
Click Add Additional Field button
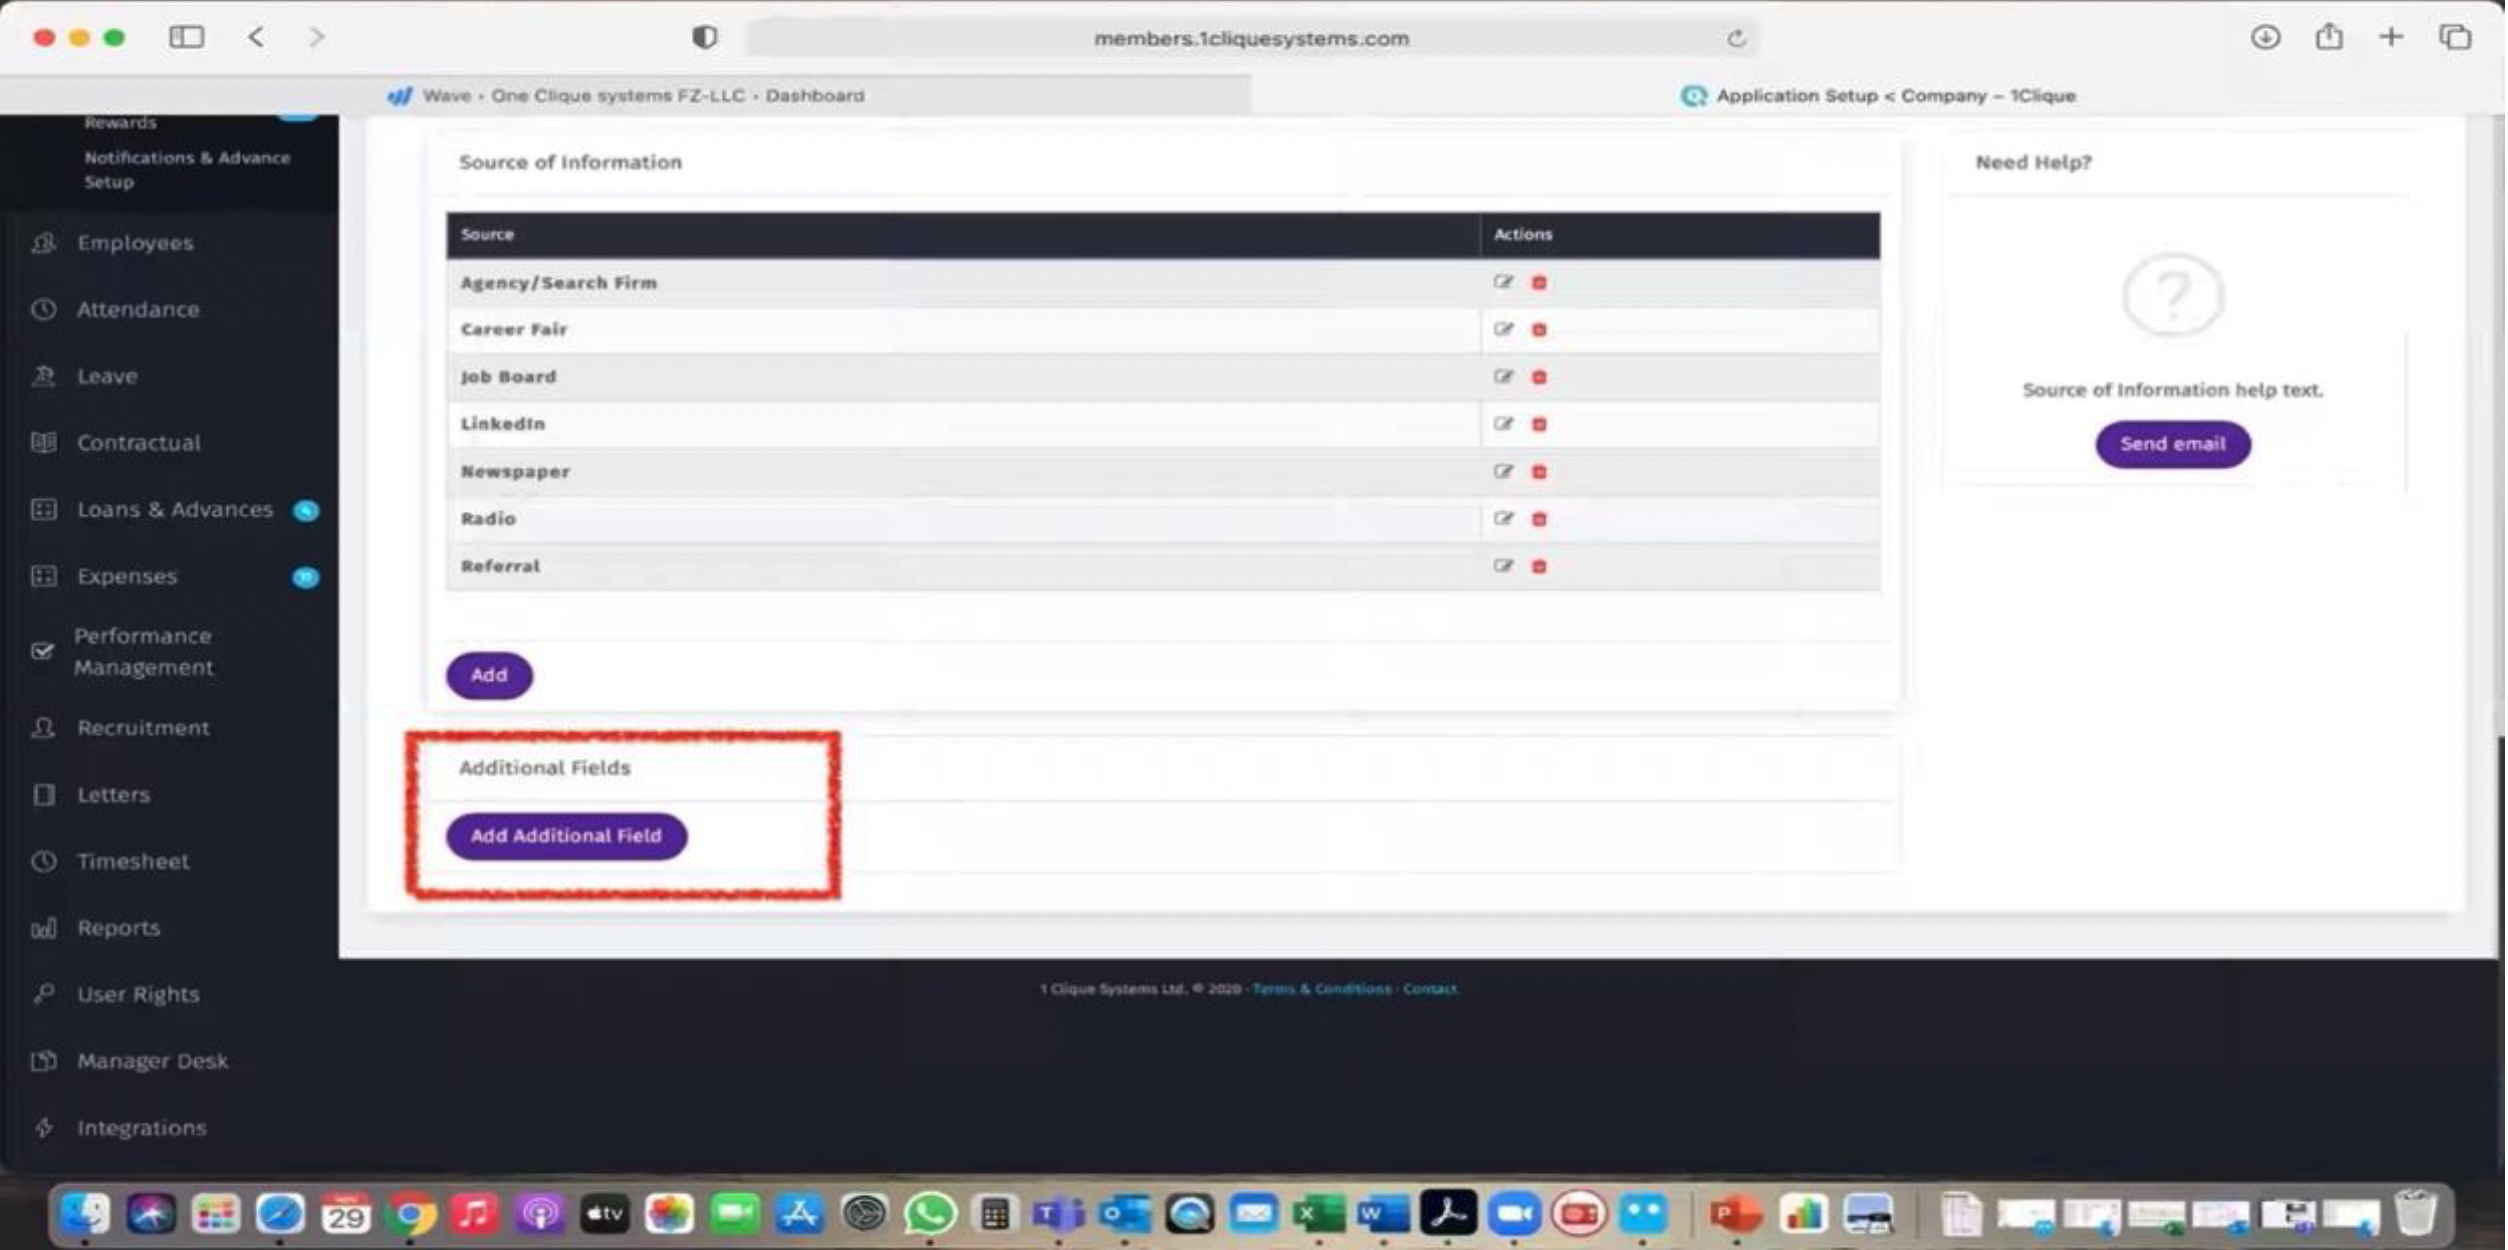click(x=566, y=836)
